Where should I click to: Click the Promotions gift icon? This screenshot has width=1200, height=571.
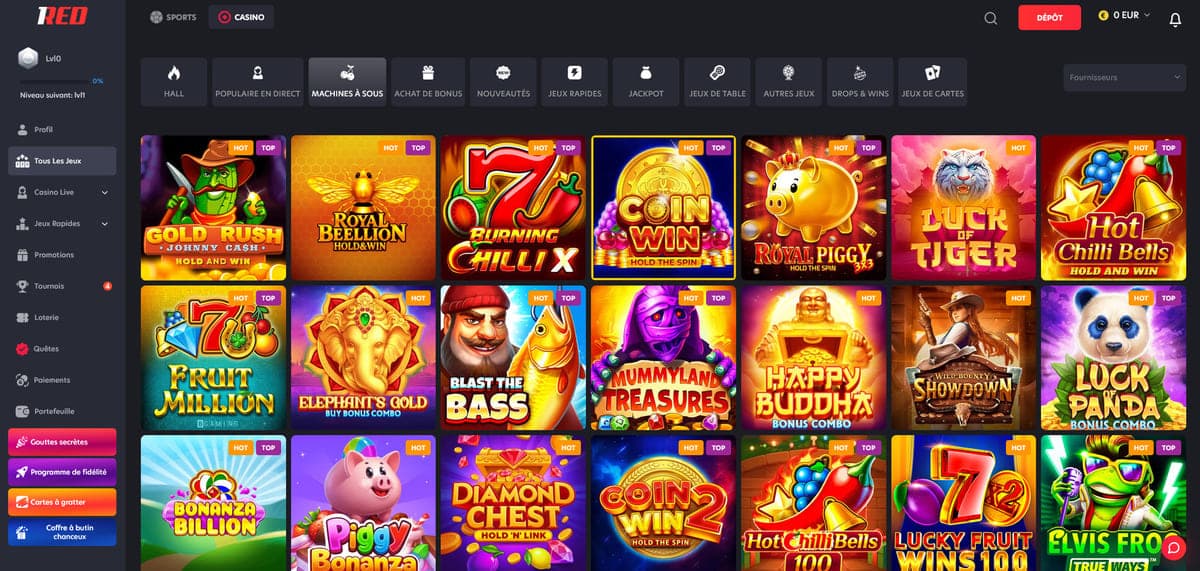[23, 255]
